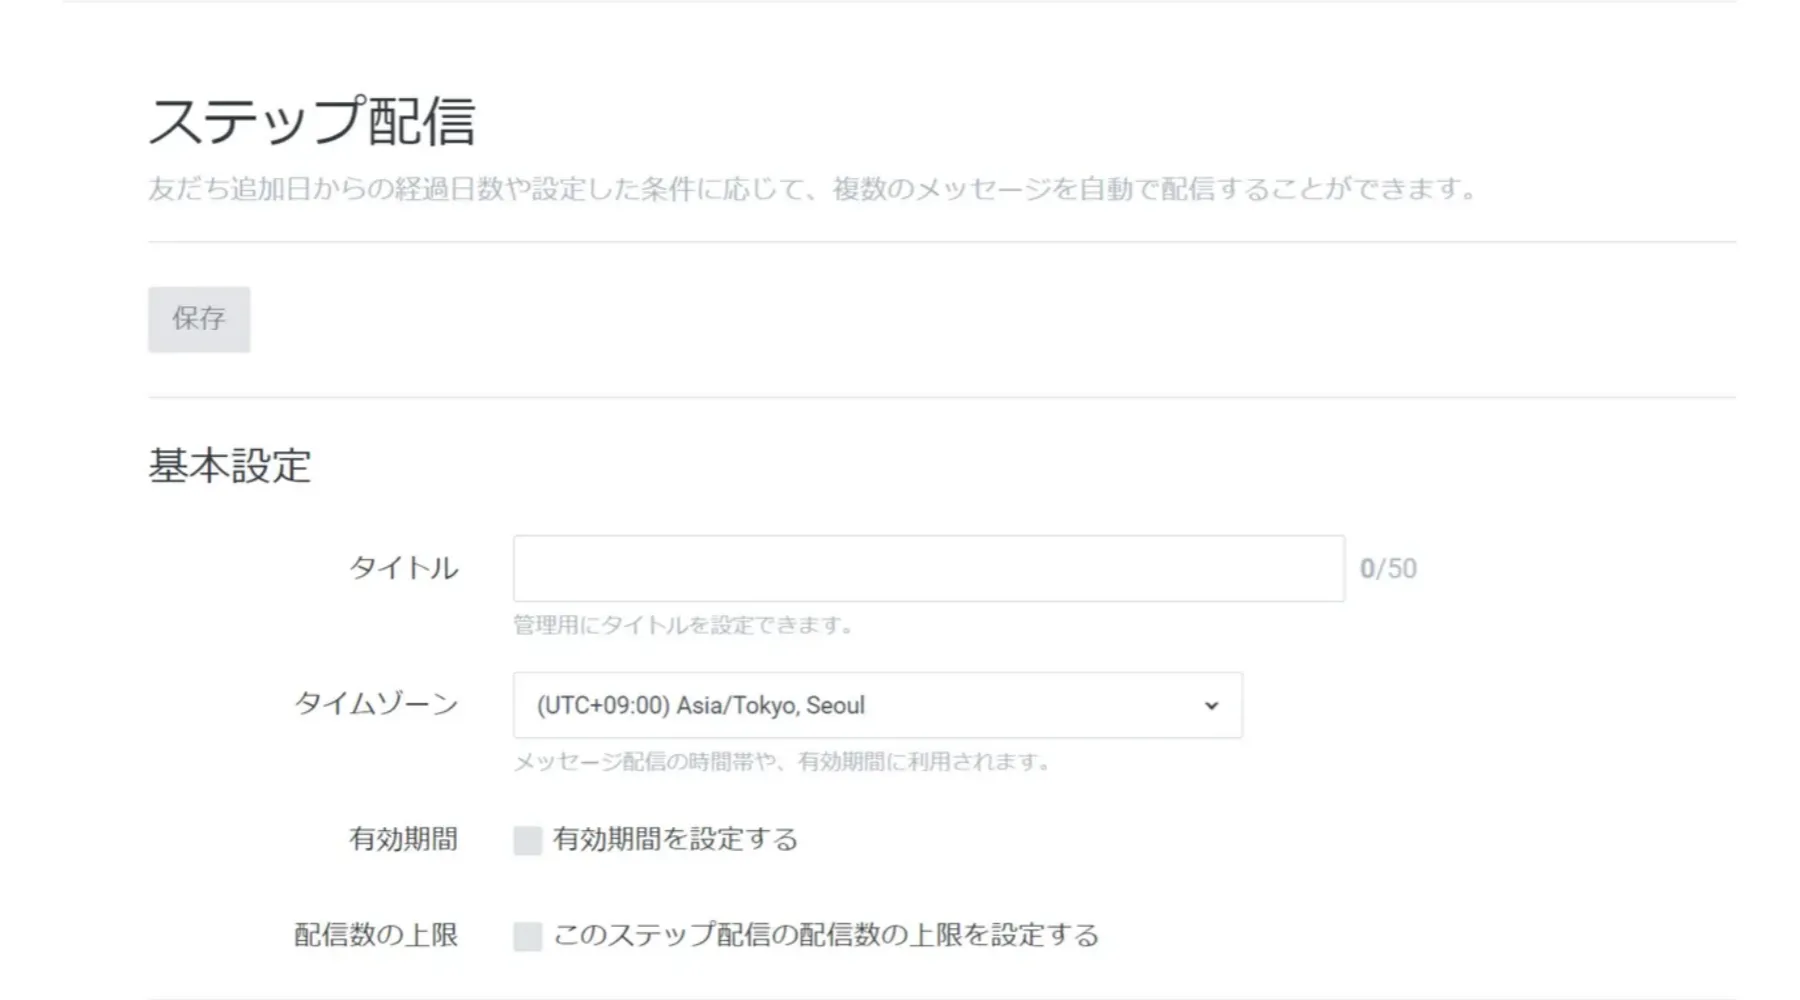Click the 管理用にタイトルを設定できます helper text
This screenshot has width=1800, height=1000.
[x=683, y=625]
